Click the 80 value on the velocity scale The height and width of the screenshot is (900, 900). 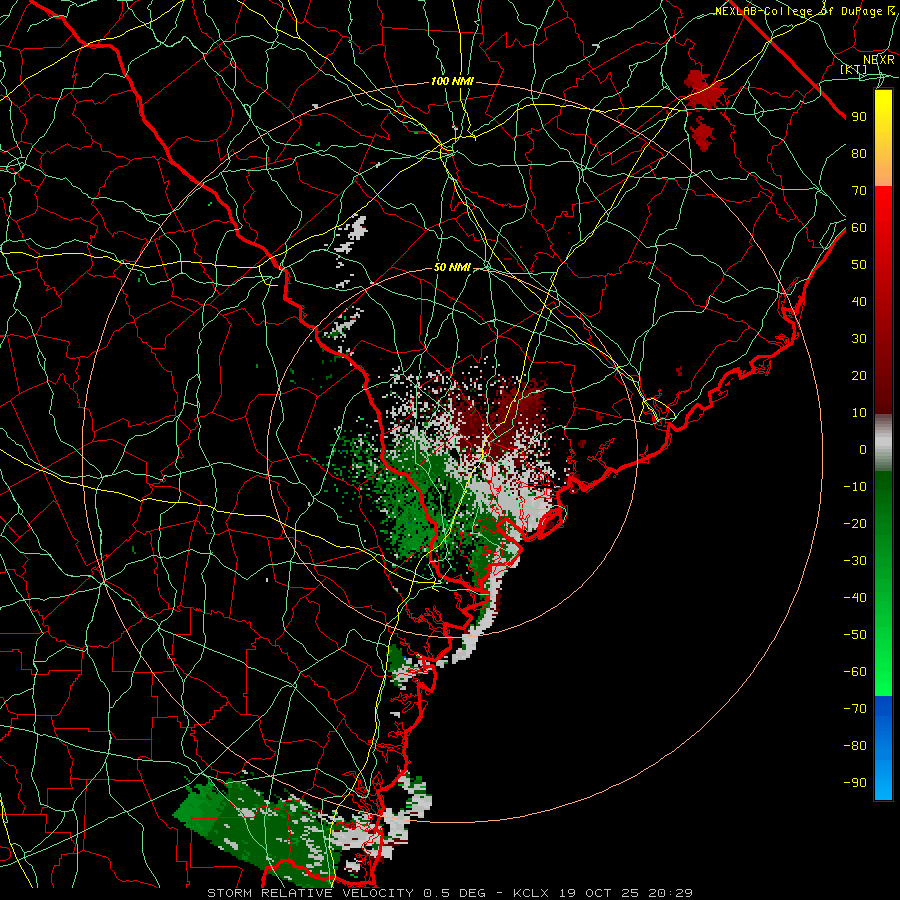(x=859, y=154)
